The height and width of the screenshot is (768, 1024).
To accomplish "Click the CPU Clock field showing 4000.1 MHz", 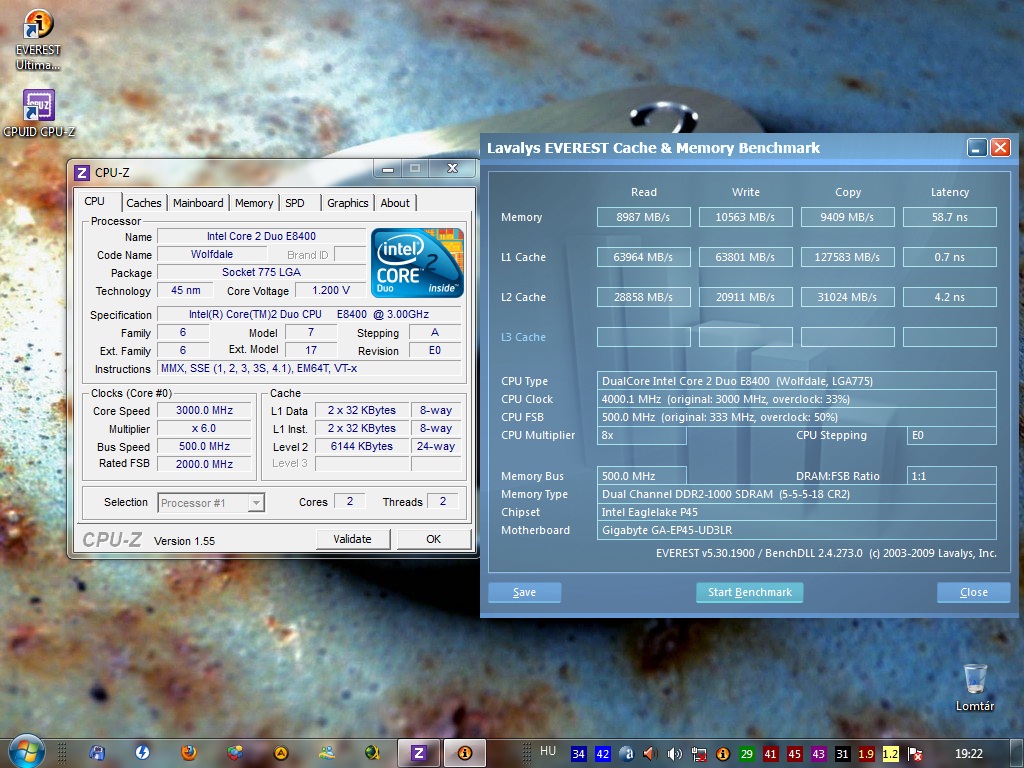I will click(x=797, y=399).
